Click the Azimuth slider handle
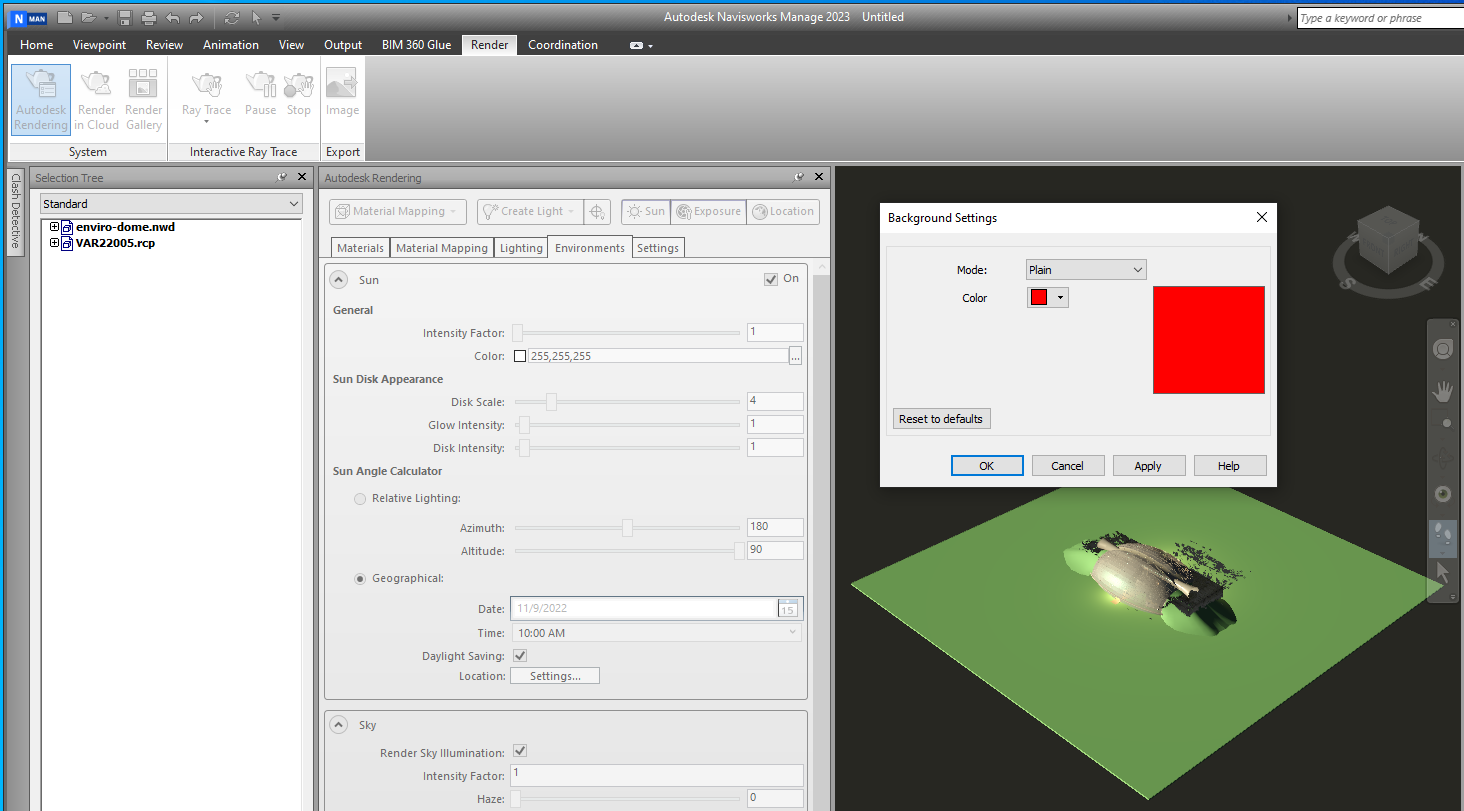Viewport: 1464px width, 811px height. pos(627,528)
